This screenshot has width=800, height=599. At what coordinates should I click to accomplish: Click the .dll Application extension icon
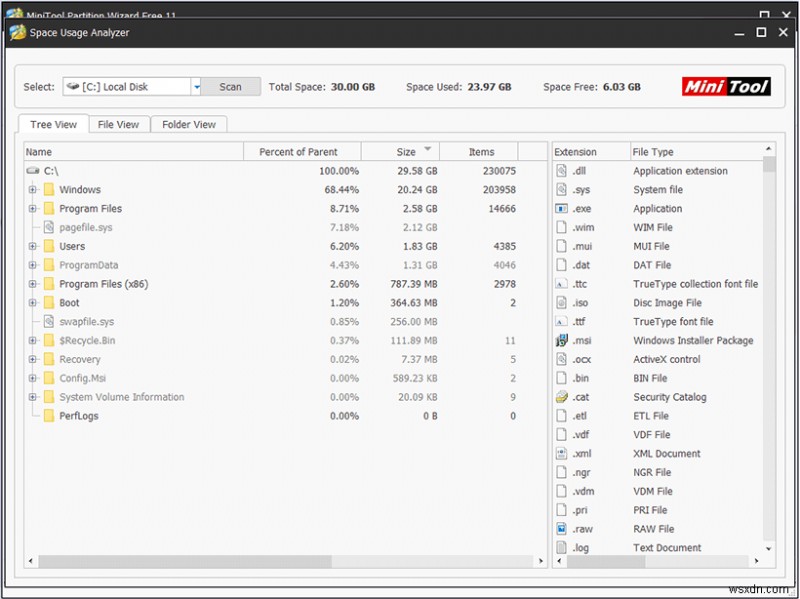click(x=562, y=170)
